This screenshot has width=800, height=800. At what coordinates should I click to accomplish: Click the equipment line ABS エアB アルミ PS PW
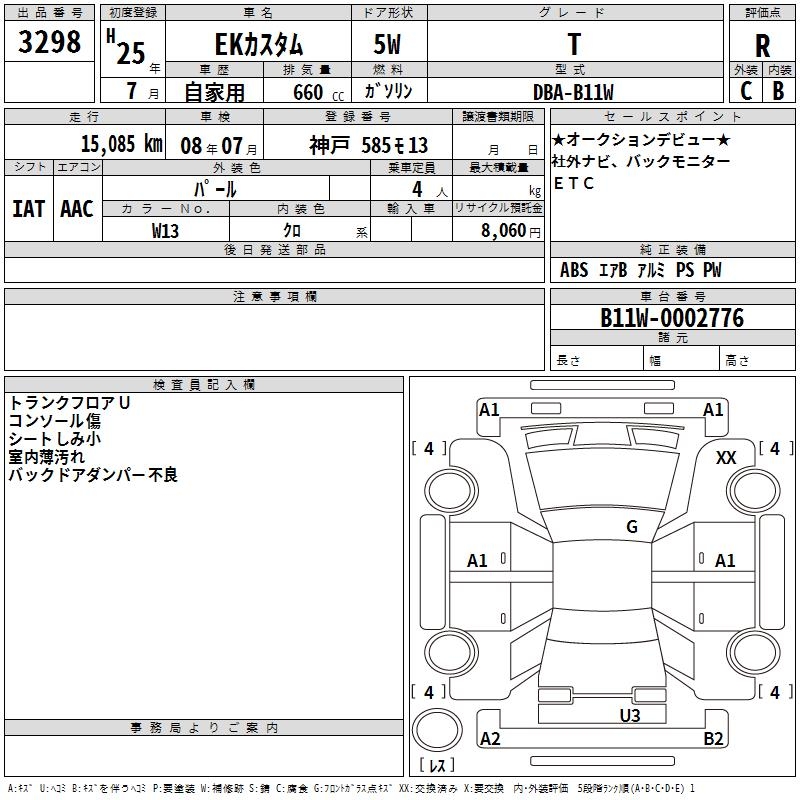coord(641,270)
